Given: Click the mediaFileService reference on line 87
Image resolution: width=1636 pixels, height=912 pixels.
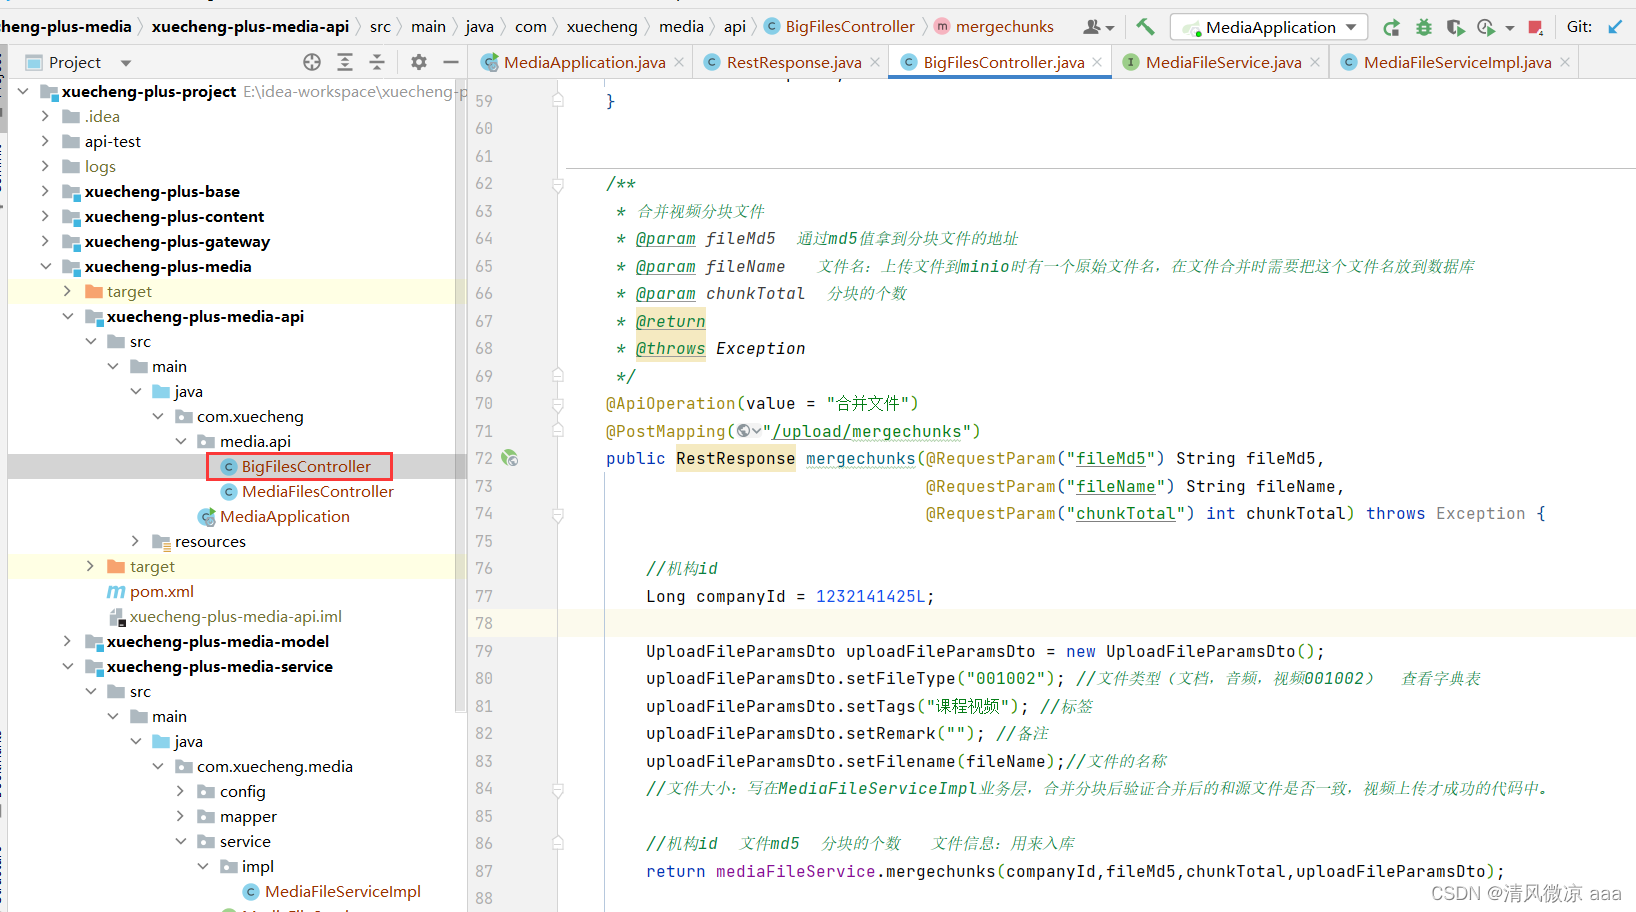Looking at the screenshot, I should pos(795,871).
